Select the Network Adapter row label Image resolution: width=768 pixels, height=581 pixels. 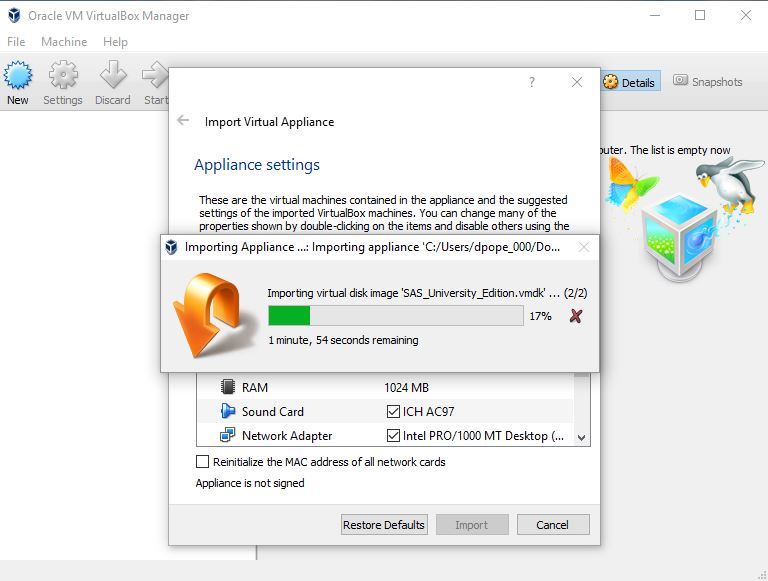click(x=287, y=436)
